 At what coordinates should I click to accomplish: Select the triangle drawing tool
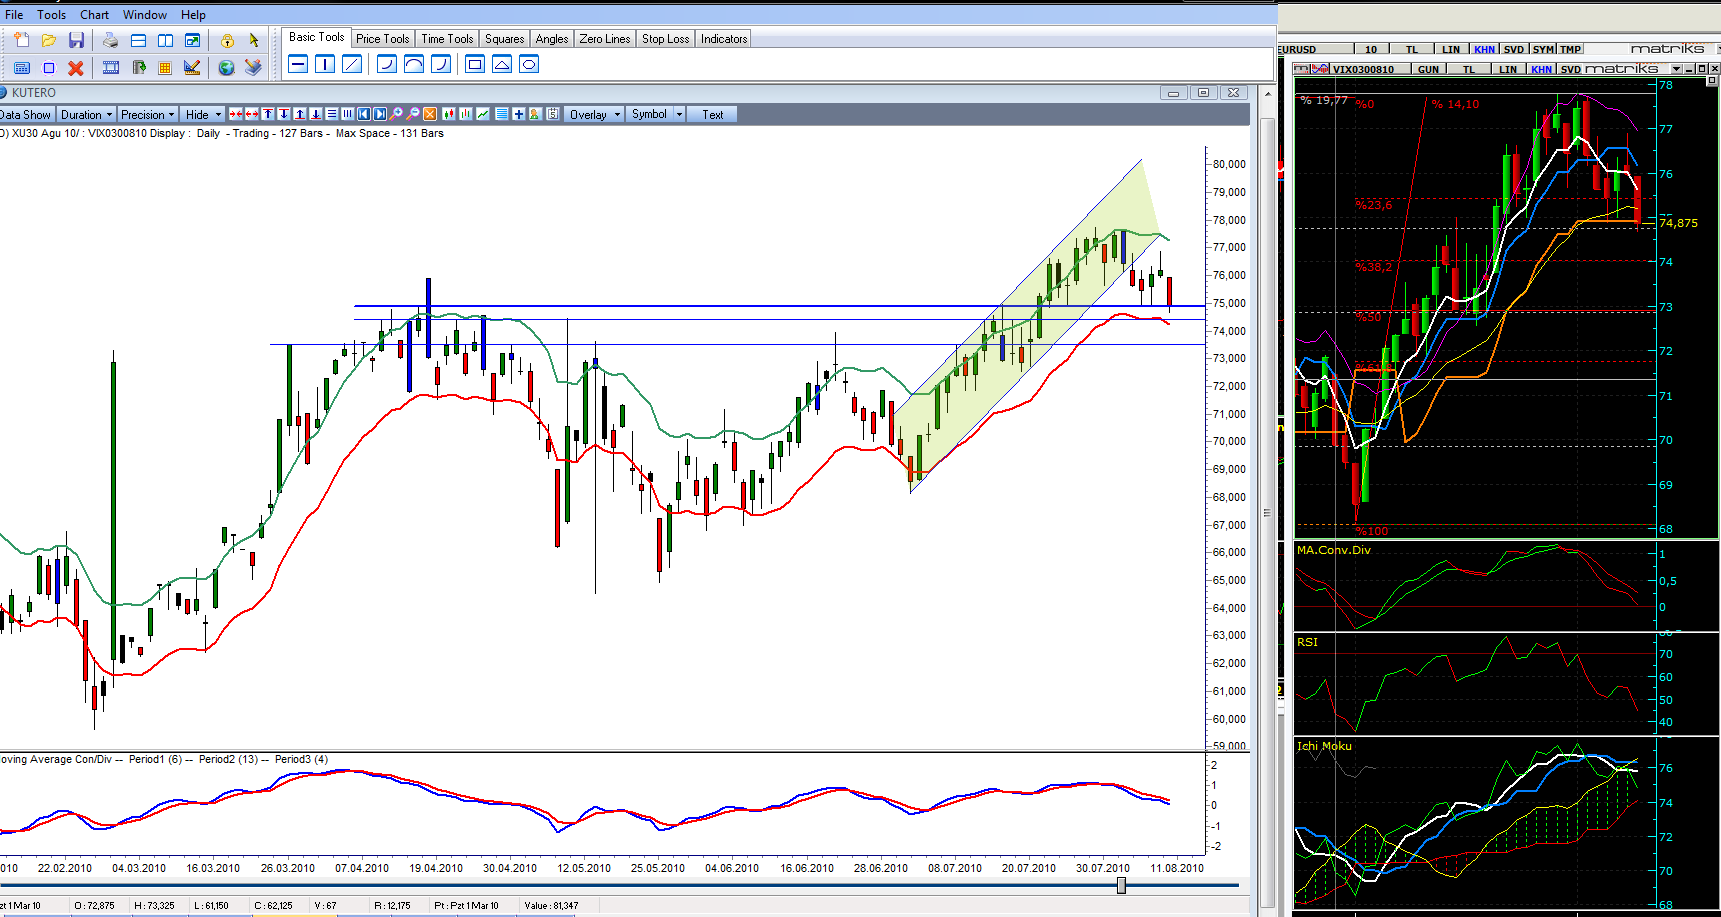(502, 64)
